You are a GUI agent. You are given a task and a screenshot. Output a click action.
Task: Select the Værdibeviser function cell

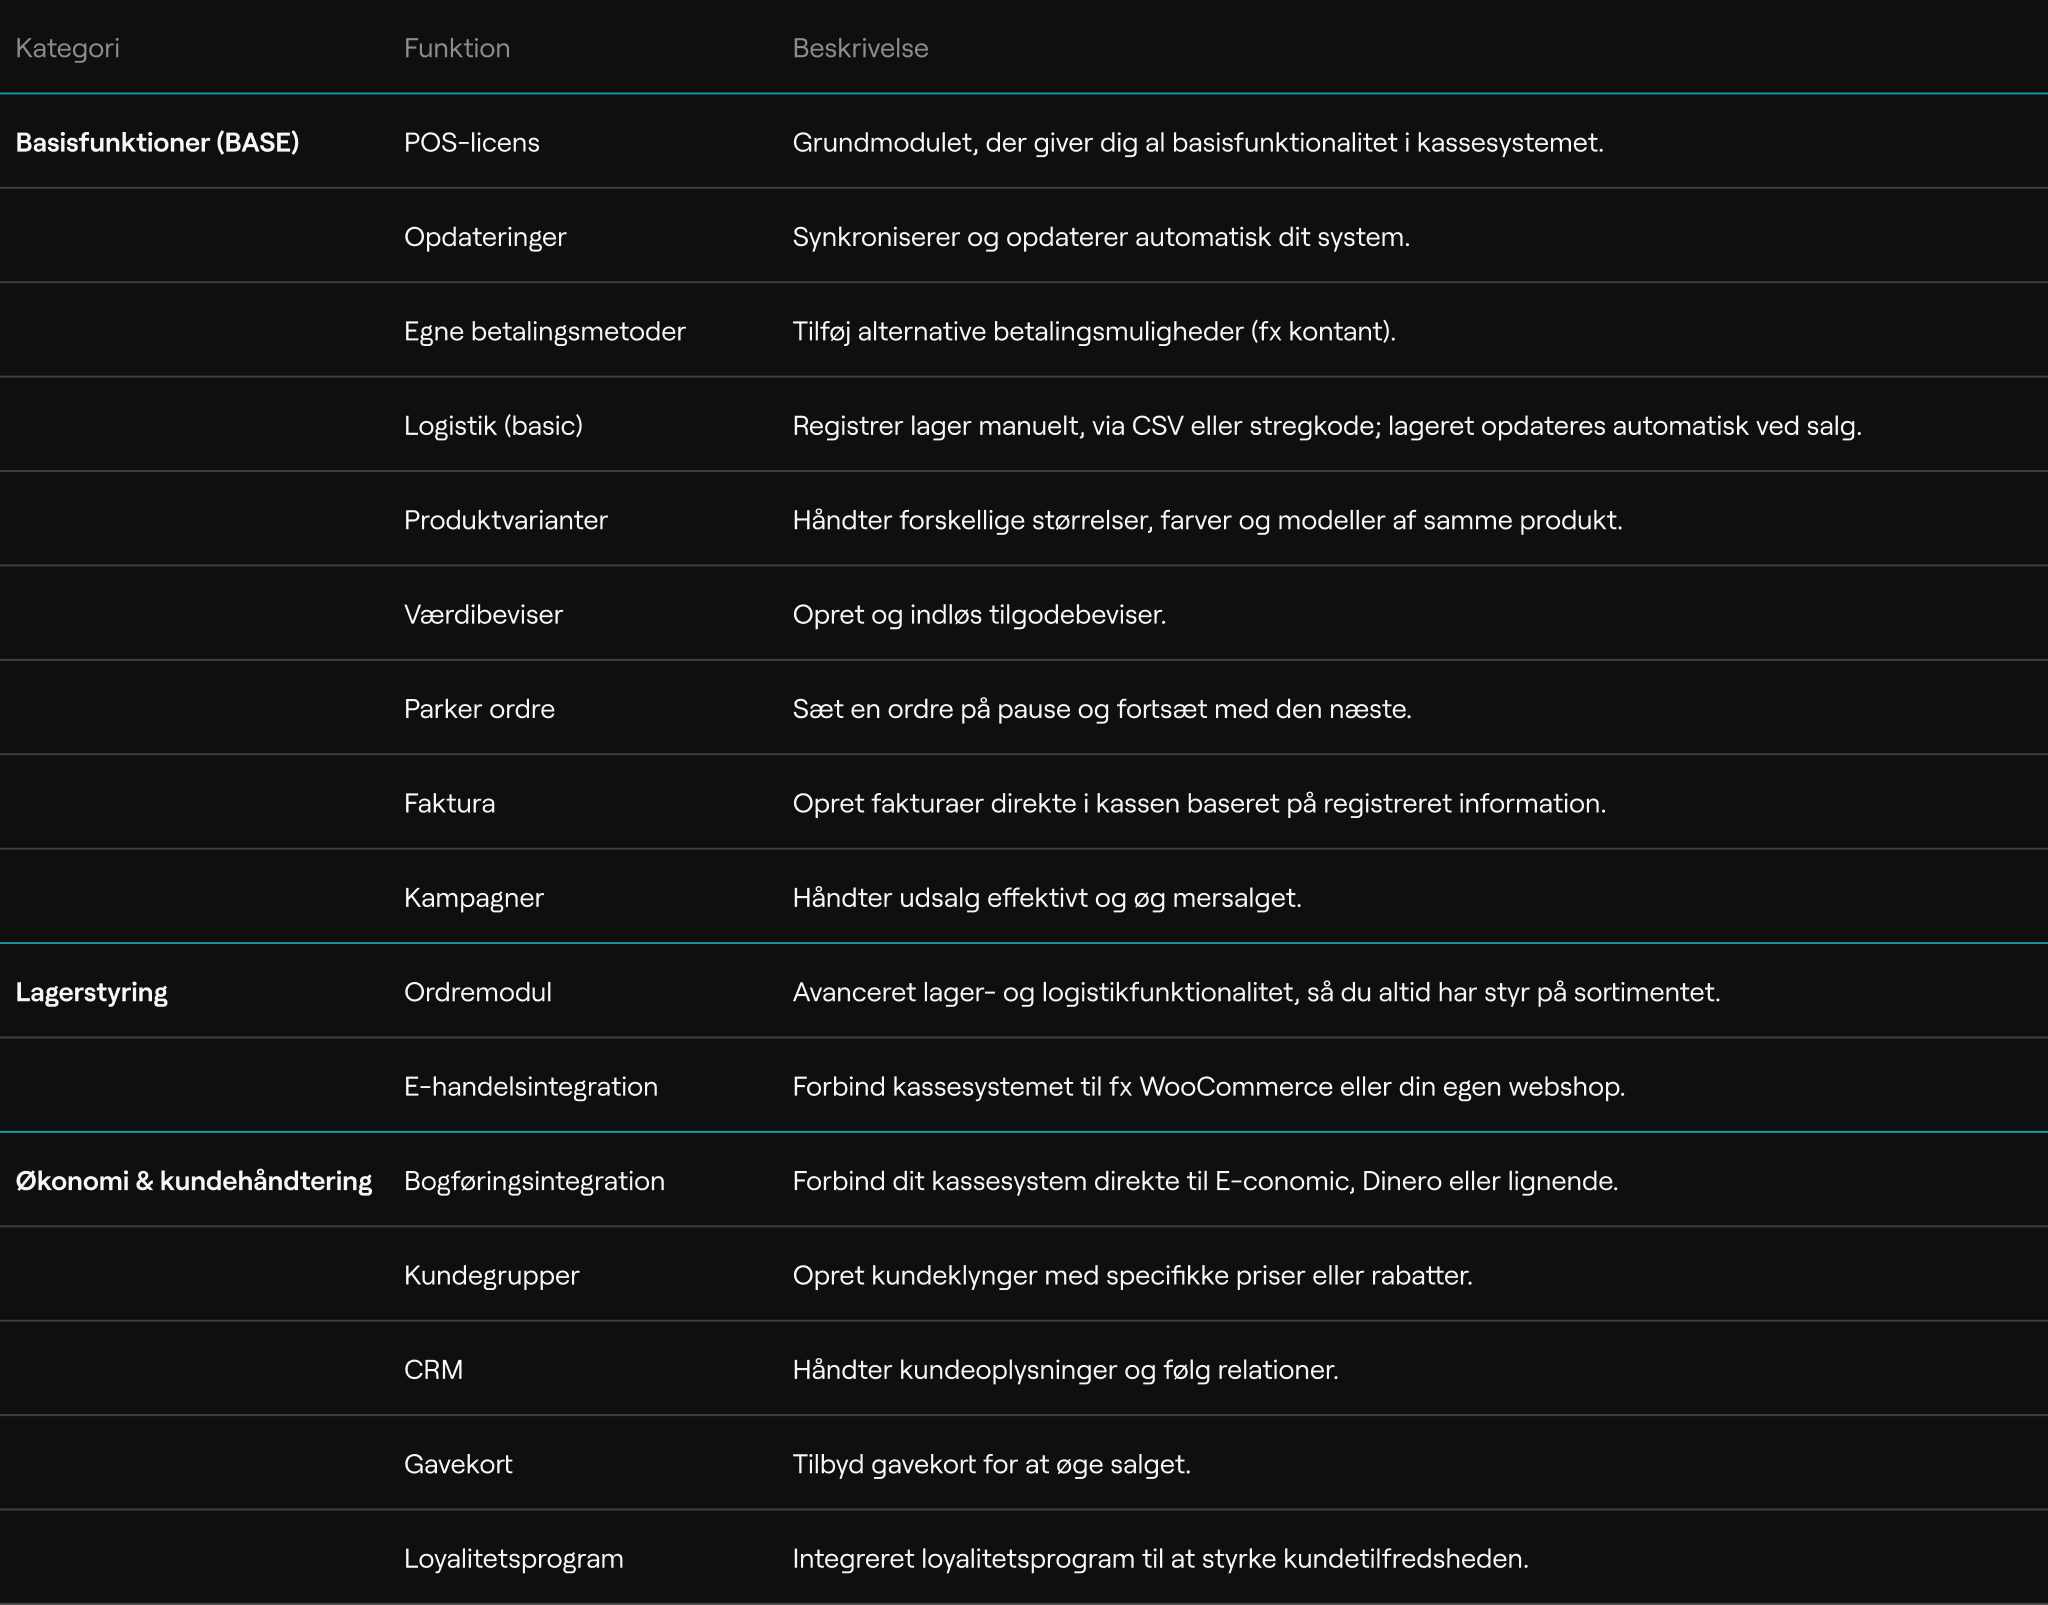[x=483, y=614]
